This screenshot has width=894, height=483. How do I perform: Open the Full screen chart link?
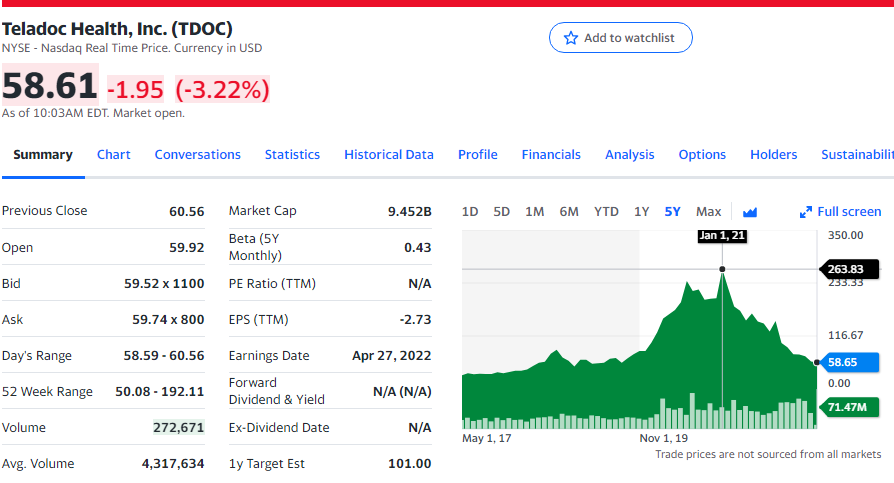(841, 212)
